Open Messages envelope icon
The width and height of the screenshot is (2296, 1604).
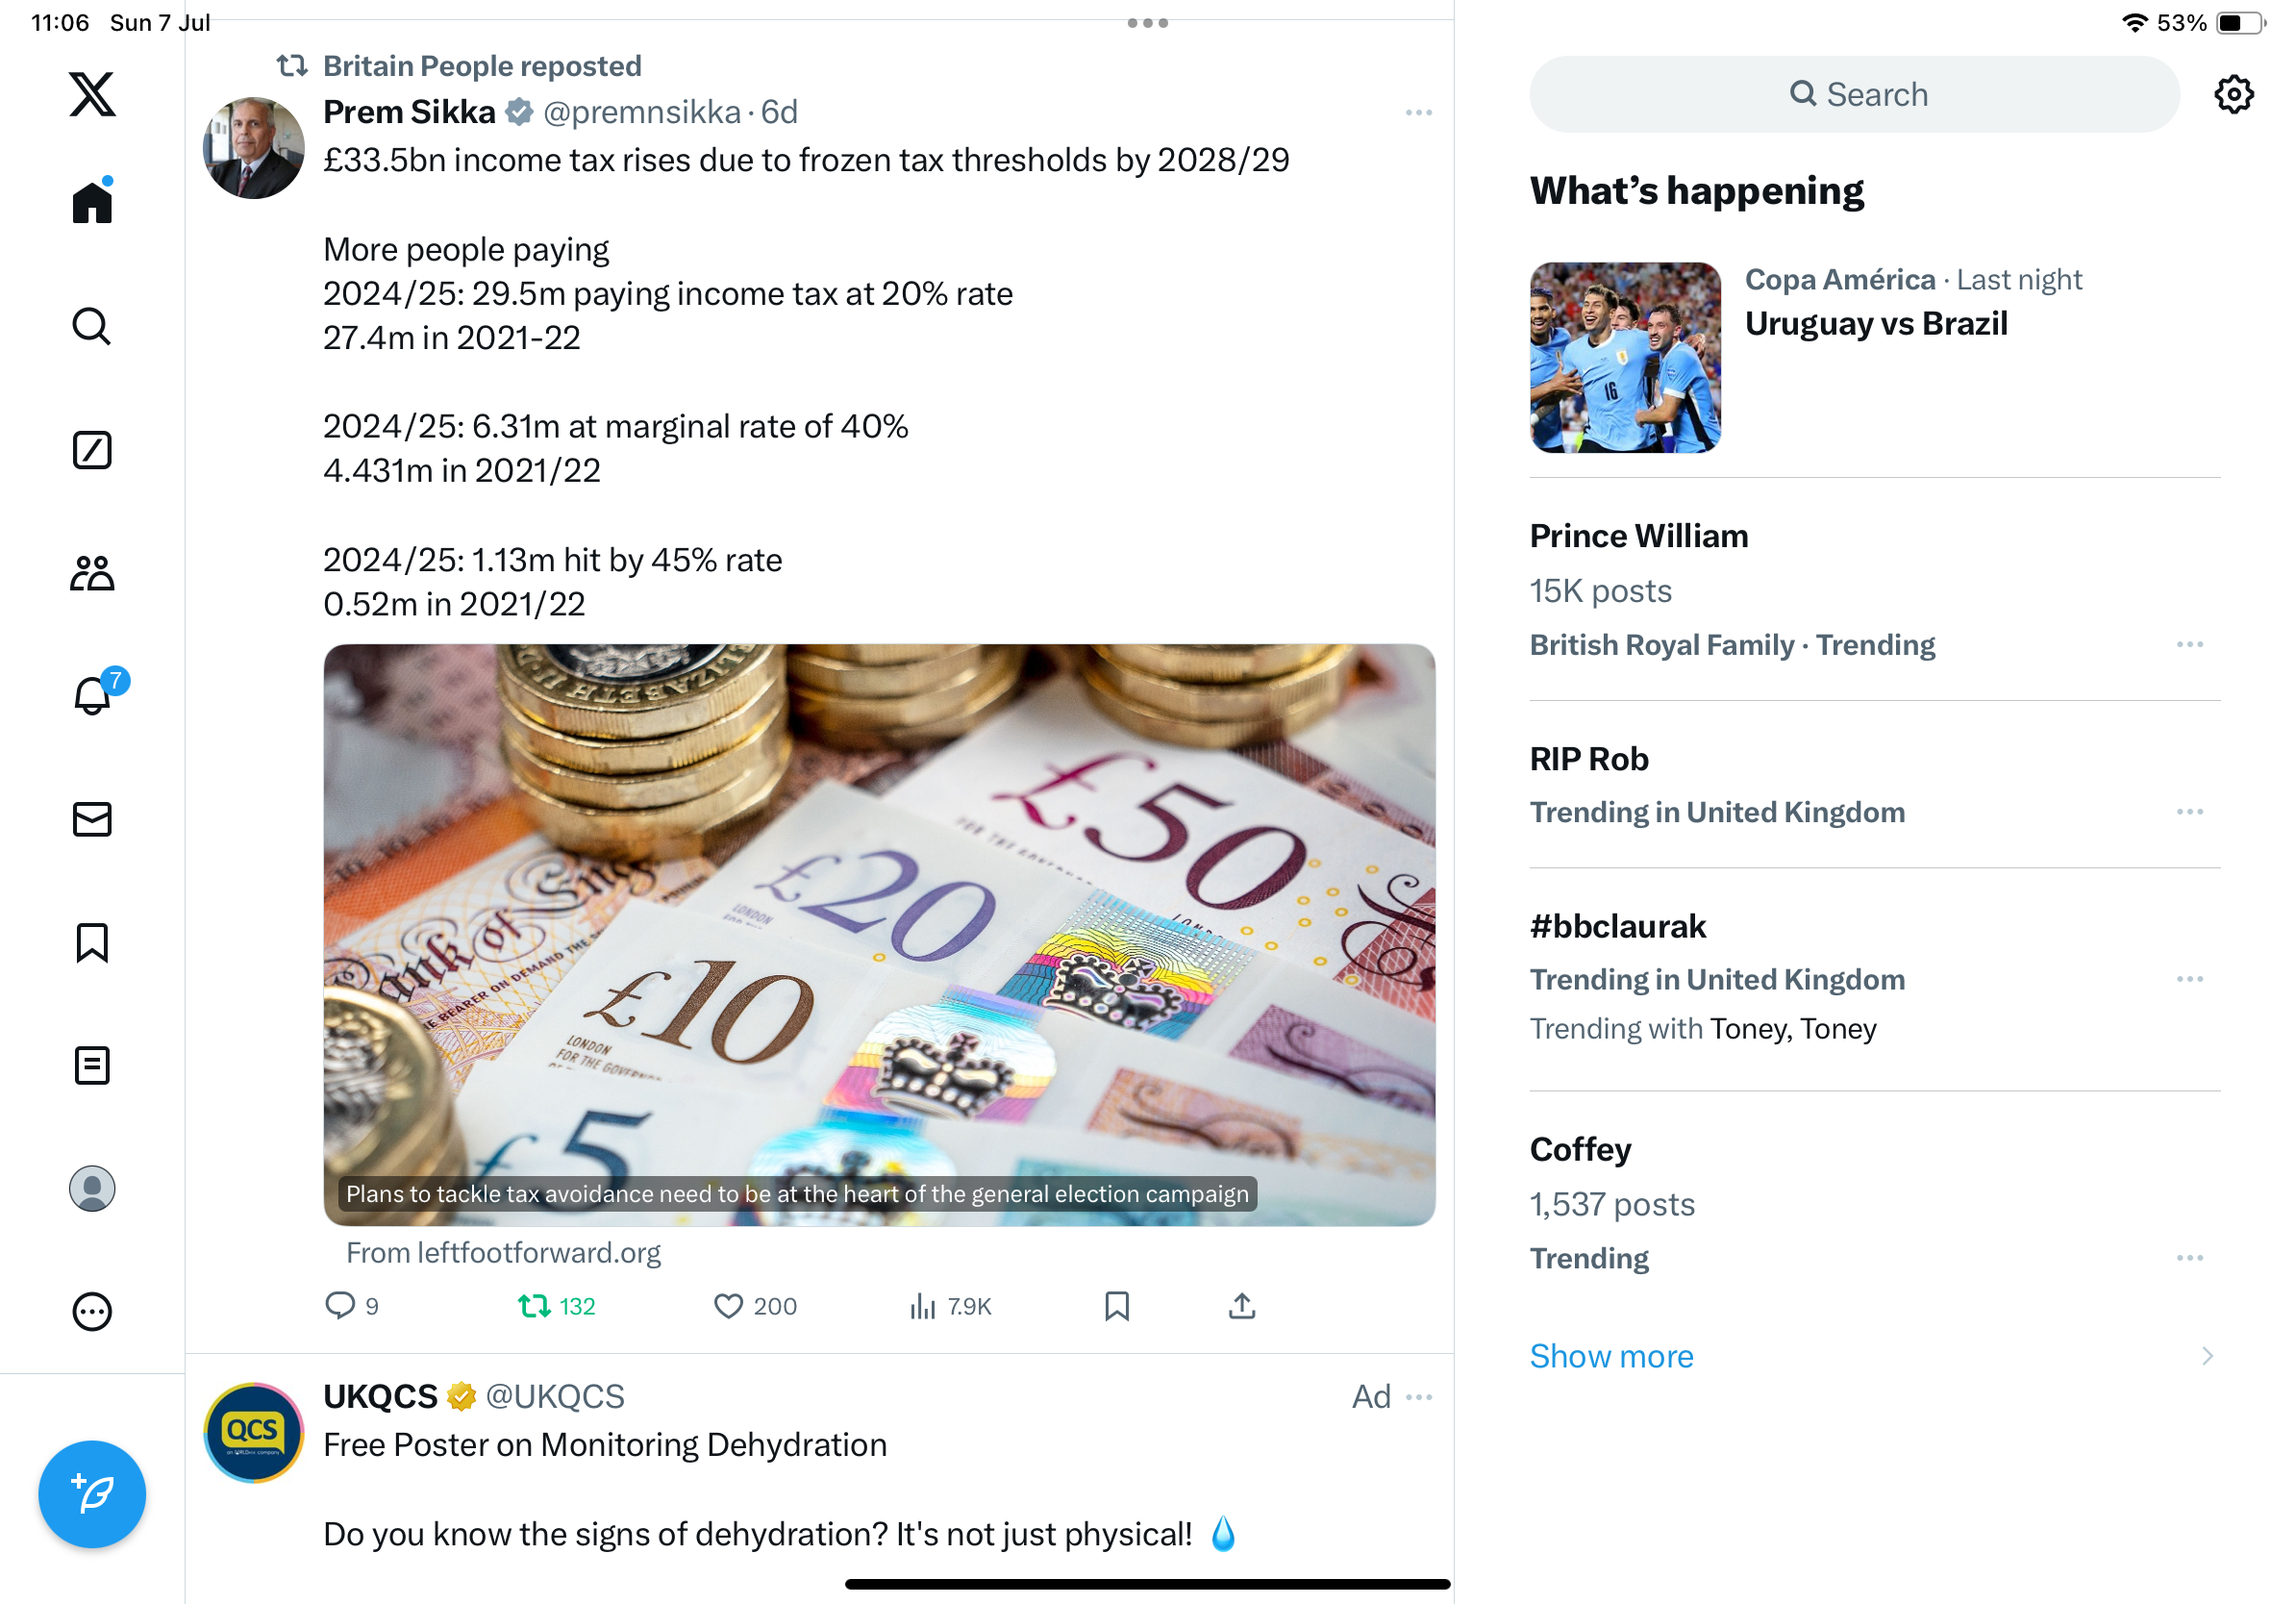(x=92, y=819)
